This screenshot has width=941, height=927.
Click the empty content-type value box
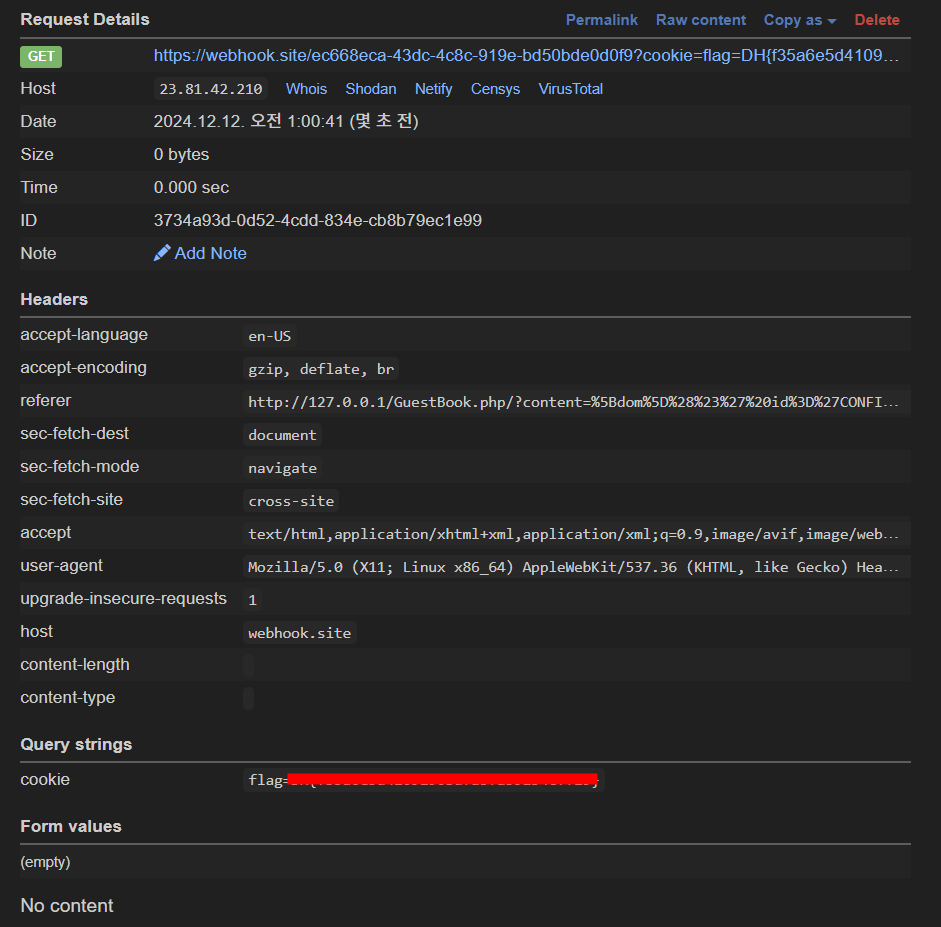pyautogui.click(x=248, y=699)
